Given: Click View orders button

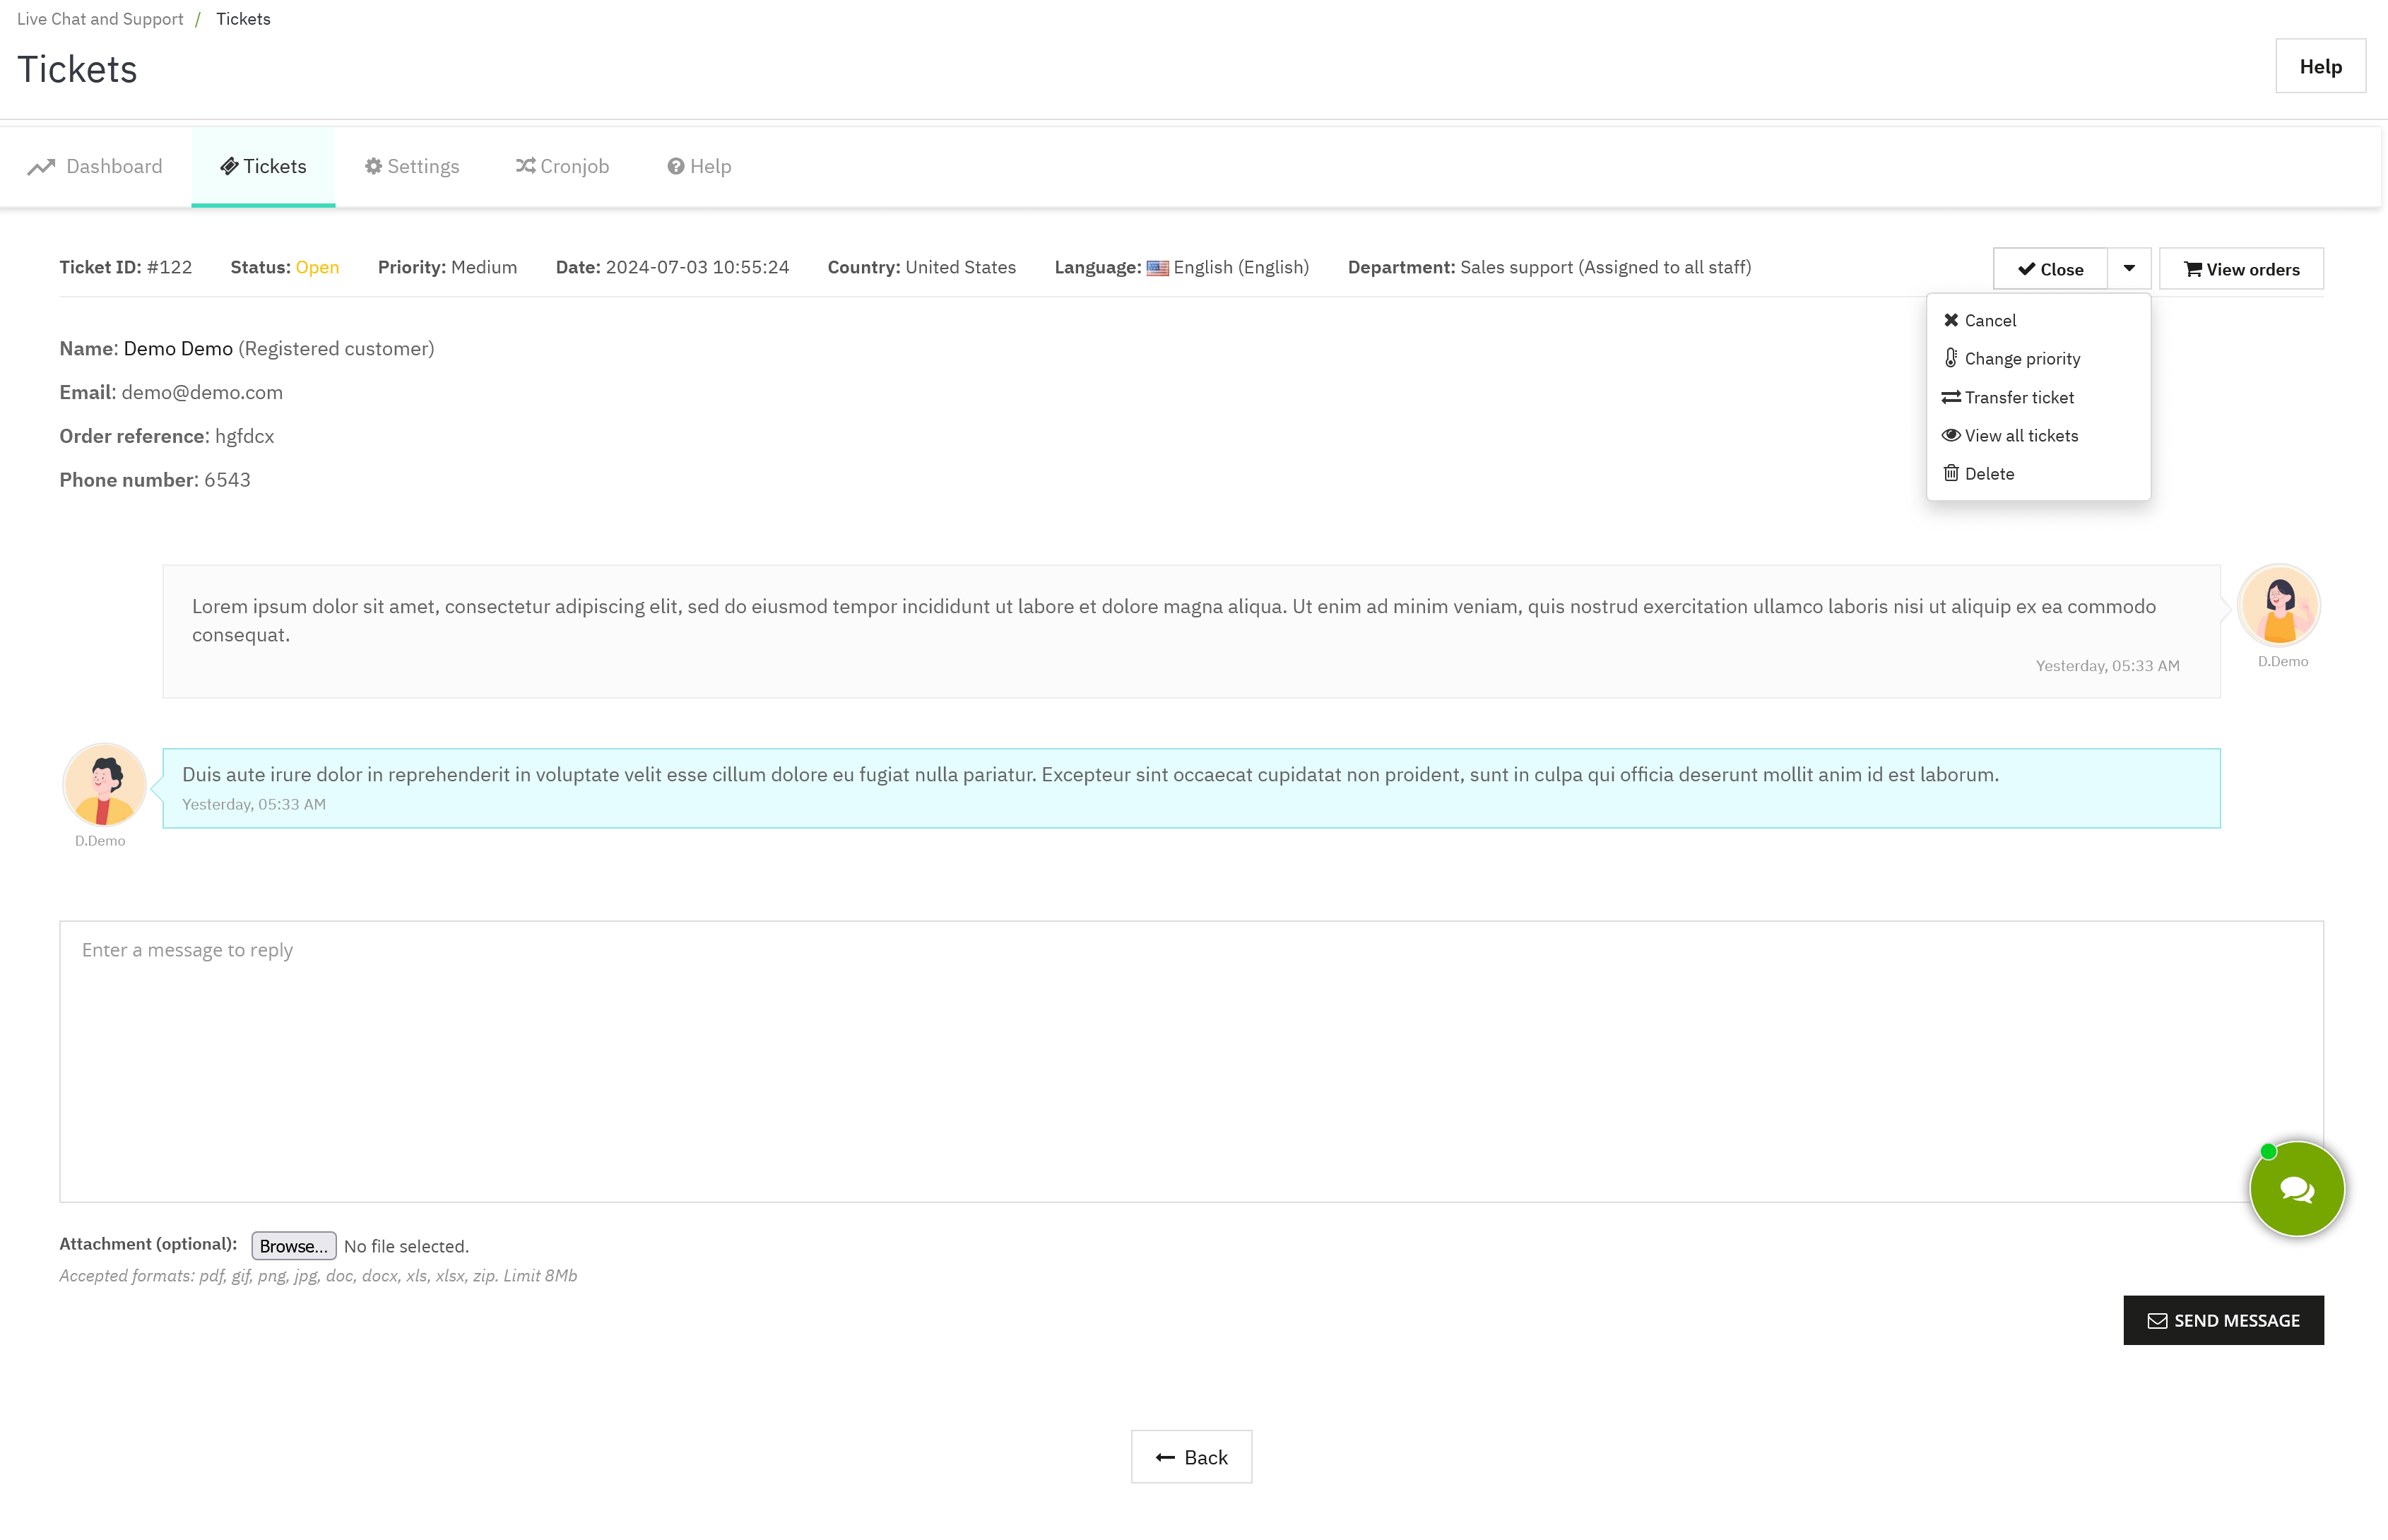Looking at the screenshot, I should 2241,269.
